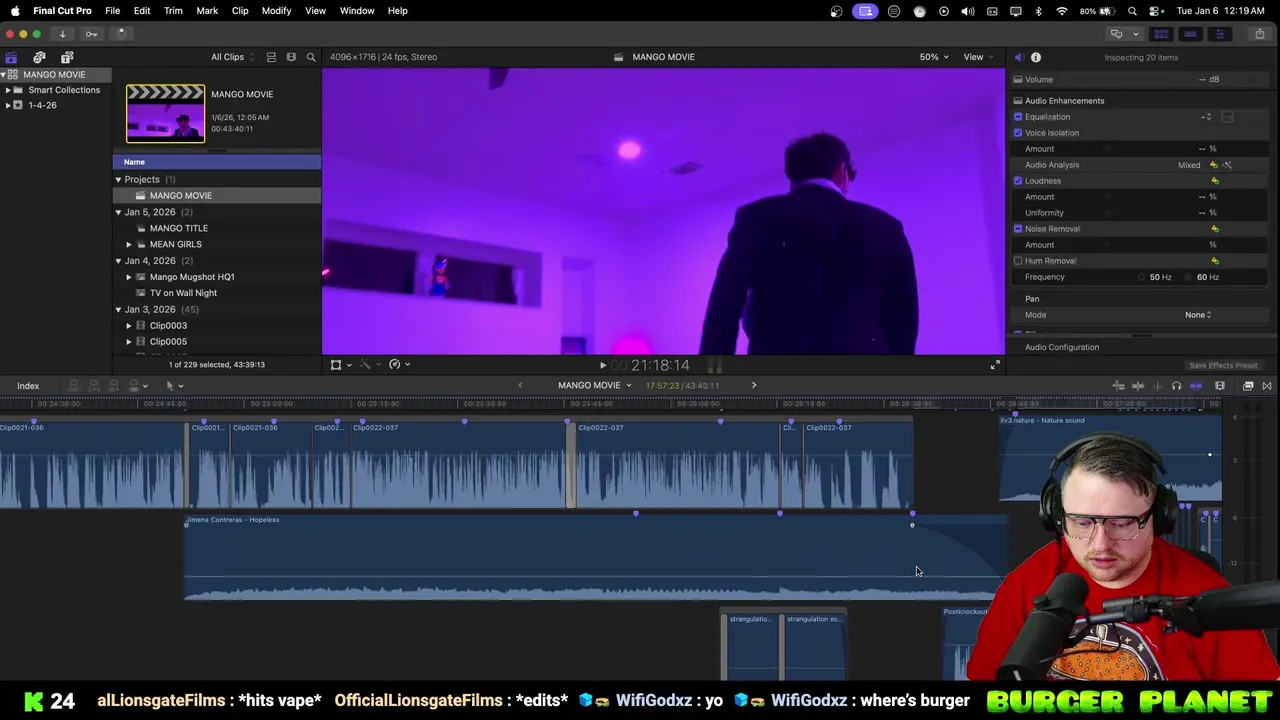Toggle audio skimming in timeline

pos(1157,386)
